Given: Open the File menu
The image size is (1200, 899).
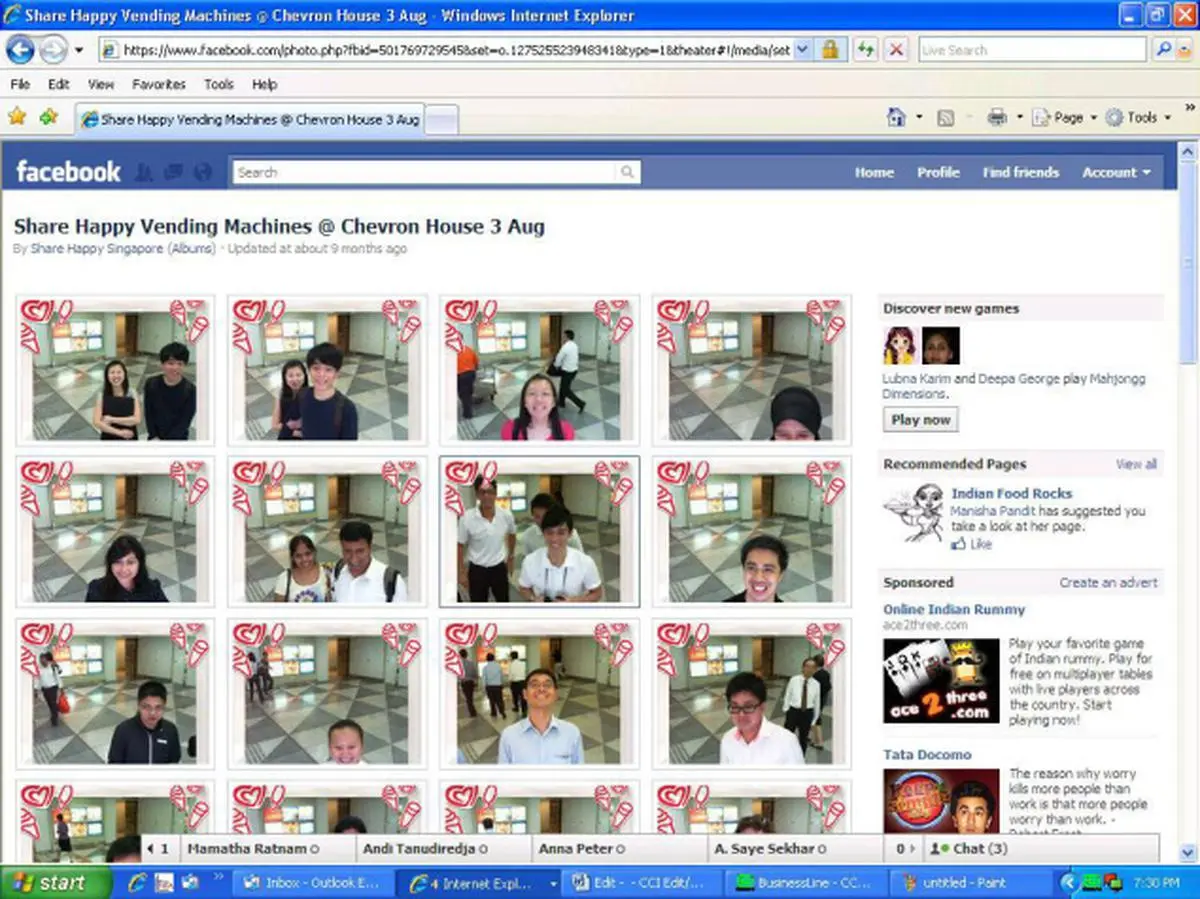Looking at the screenshot, I should point(20,85).
